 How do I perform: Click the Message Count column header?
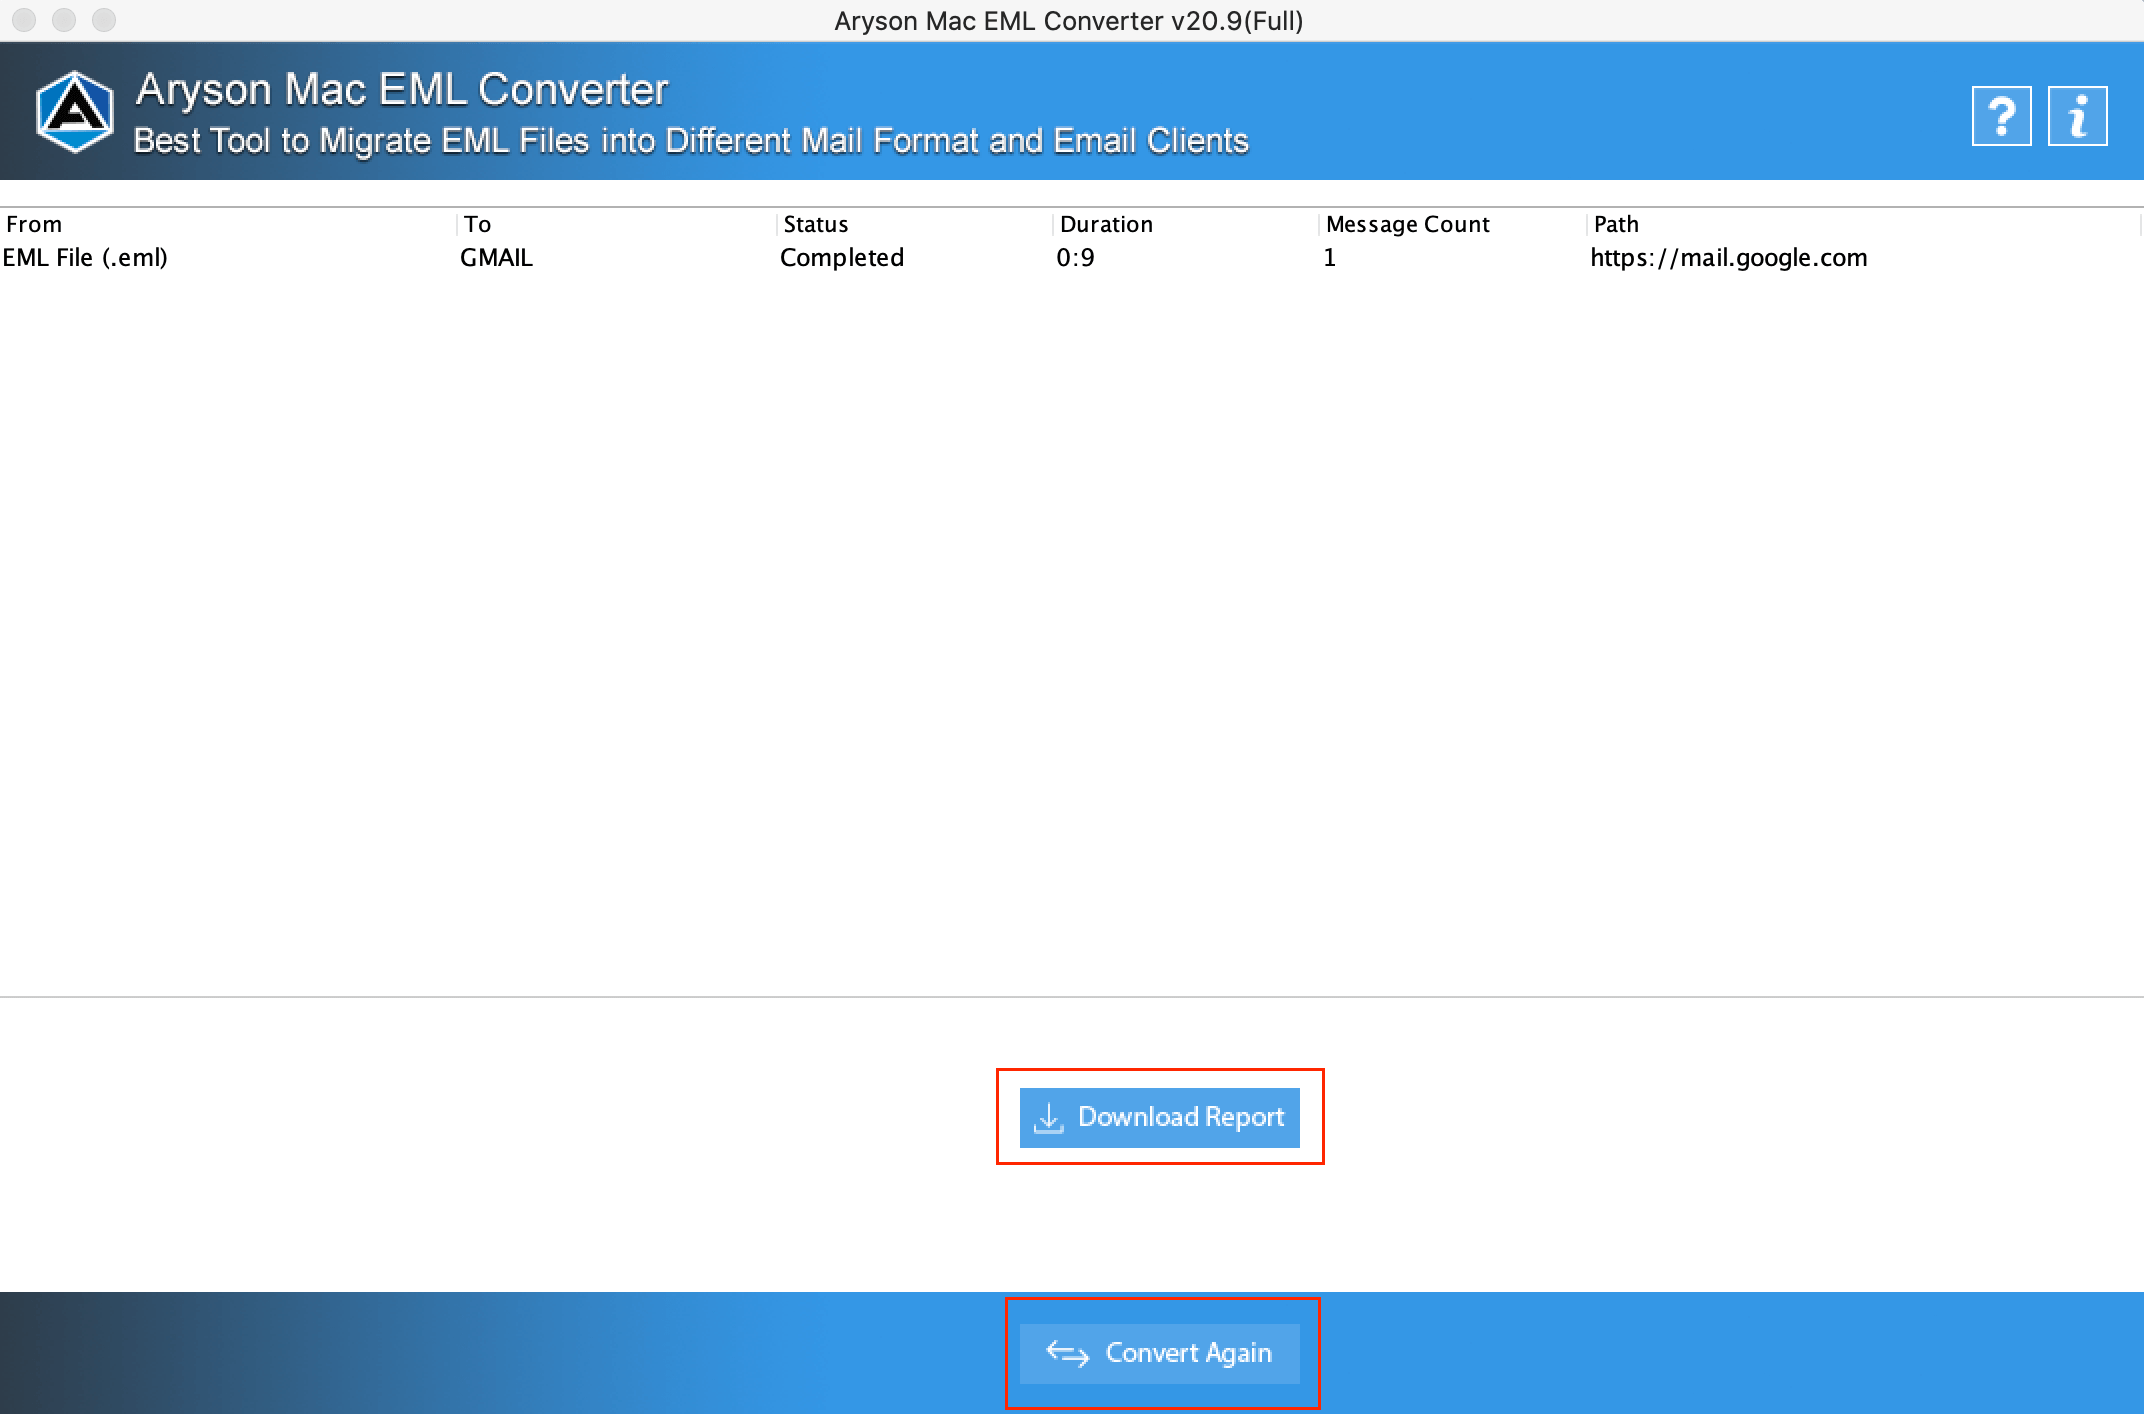tap(1452, 224)
